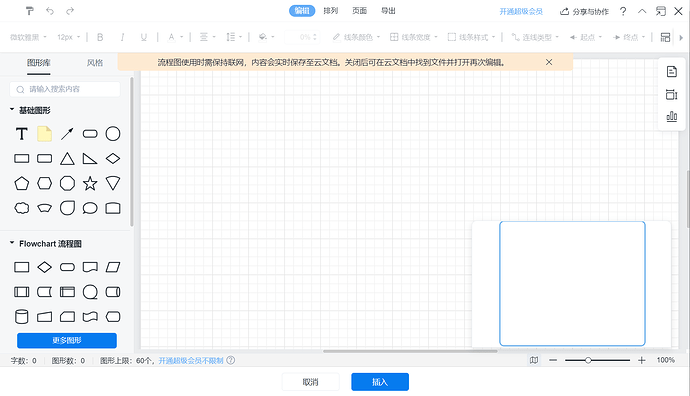Pick the speech bubble shape
This screenshot has width=690, height=396.
click(90, 208)
